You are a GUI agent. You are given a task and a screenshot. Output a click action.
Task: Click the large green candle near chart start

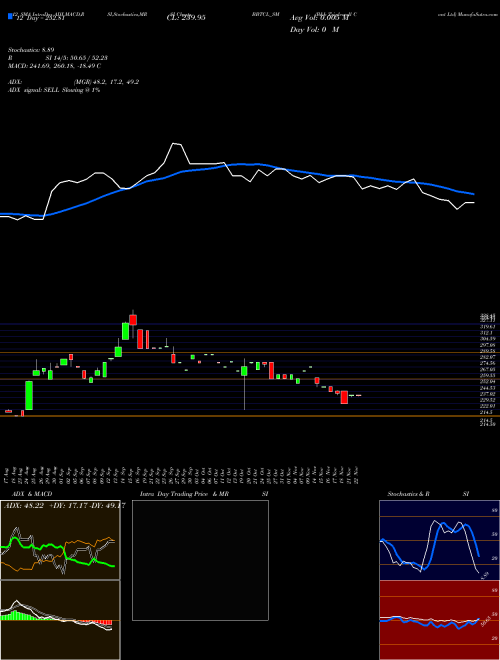click(29, 395)
